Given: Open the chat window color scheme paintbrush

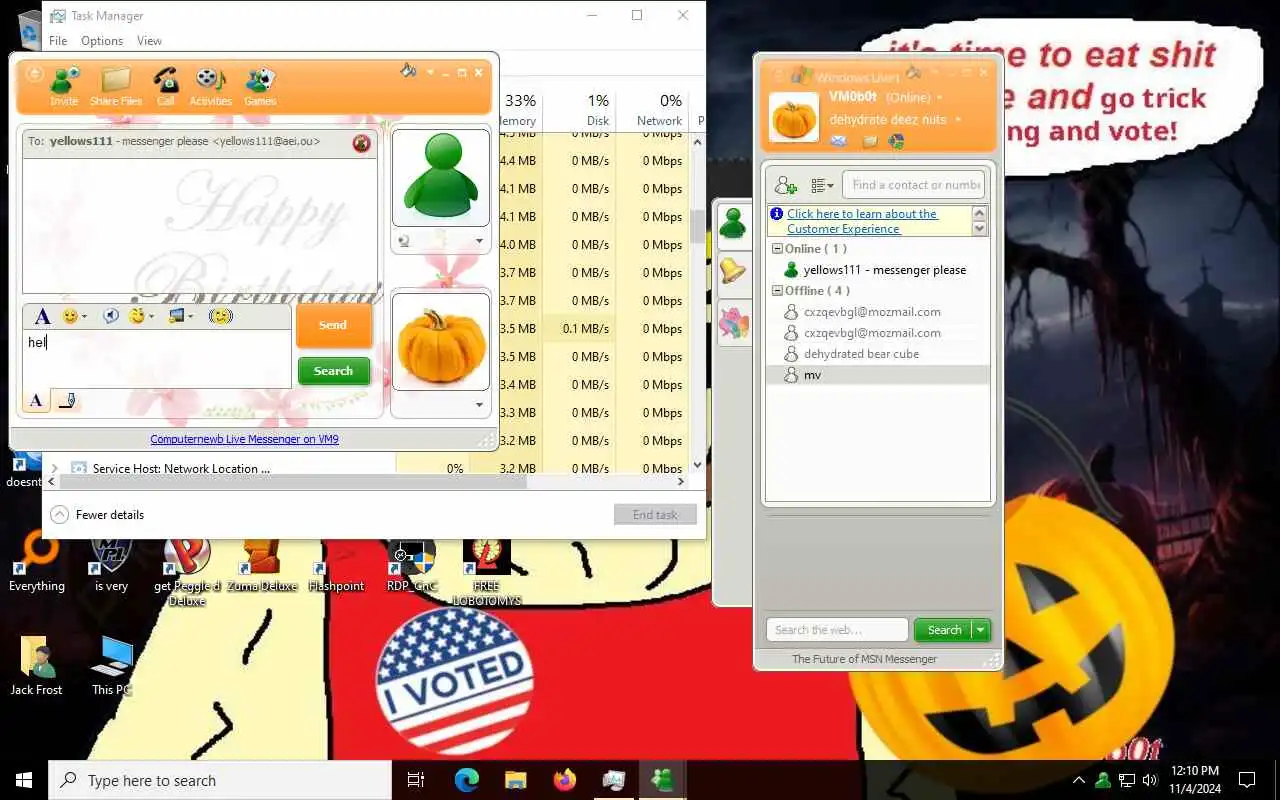Looking at the screenshot, I should click(x=408, y=71).
